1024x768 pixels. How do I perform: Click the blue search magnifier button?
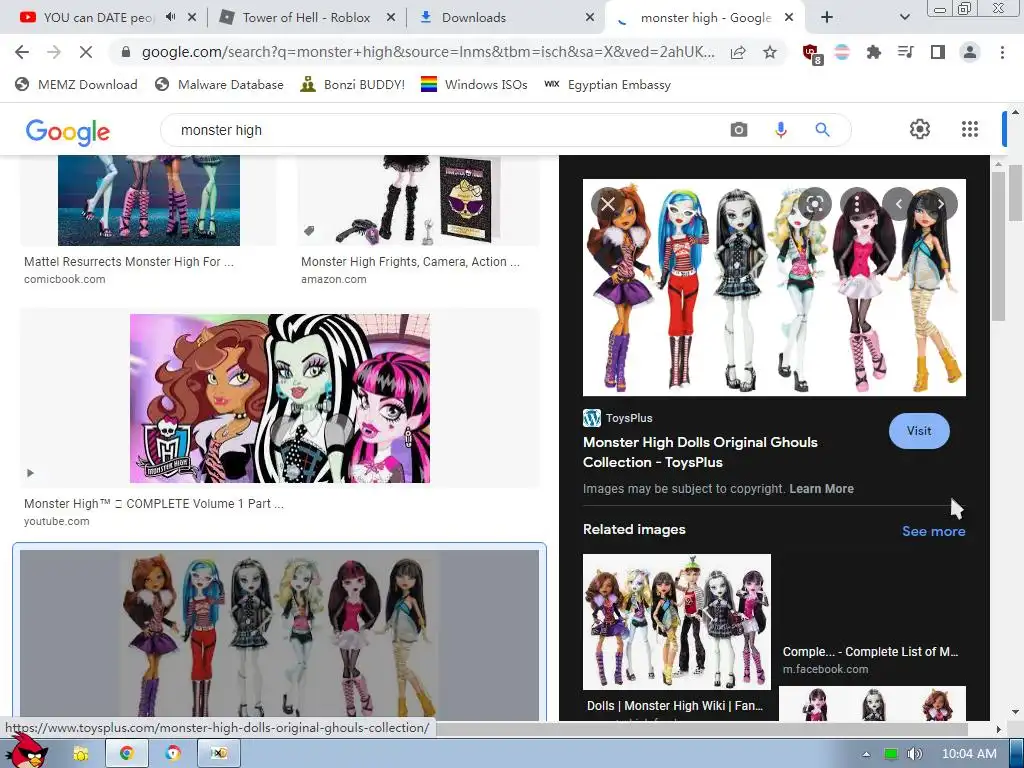click(822, 130)
